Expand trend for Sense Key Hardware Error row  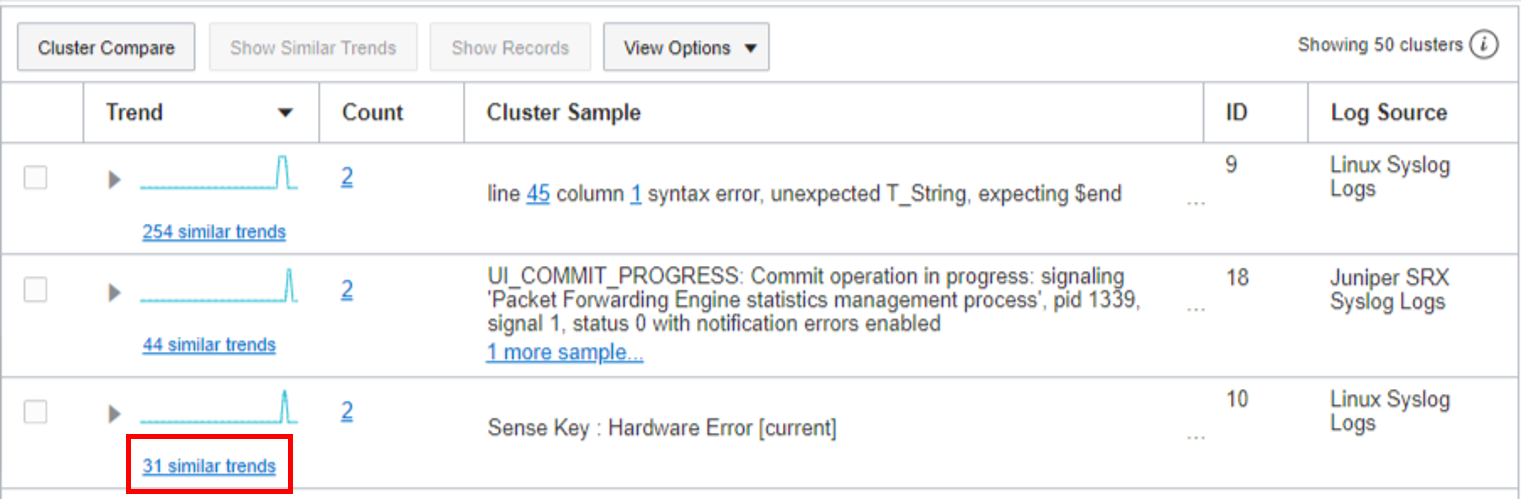point(115,413)
